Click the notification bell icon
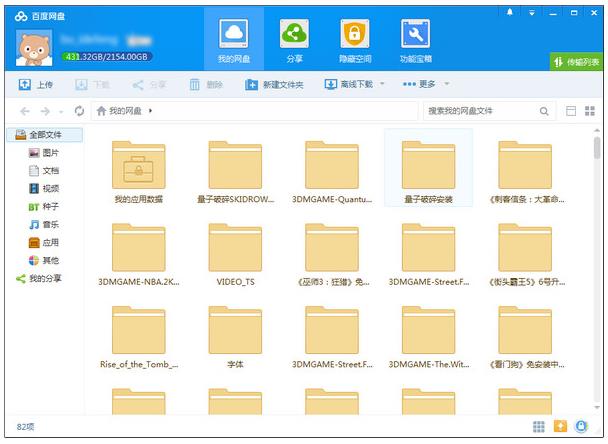 tap(510, 12)
